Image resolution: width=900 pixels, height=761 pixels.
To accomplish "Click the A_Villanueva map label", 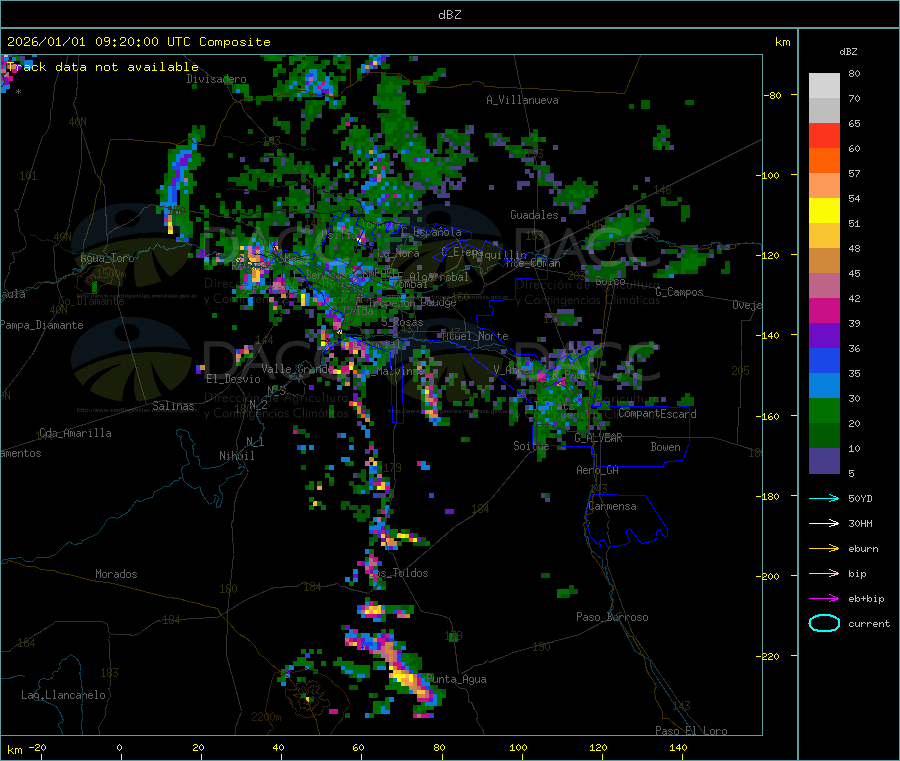I will (522, 100).
